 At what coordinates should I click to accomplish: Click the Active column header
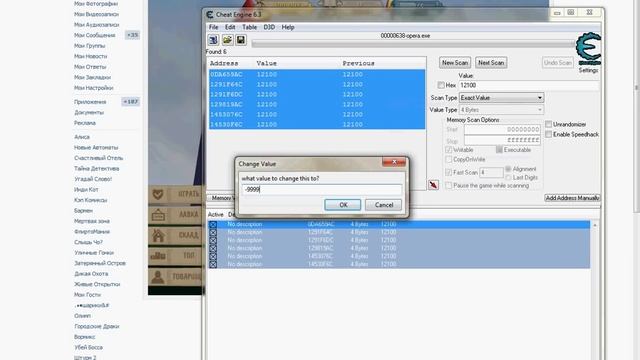216,215
